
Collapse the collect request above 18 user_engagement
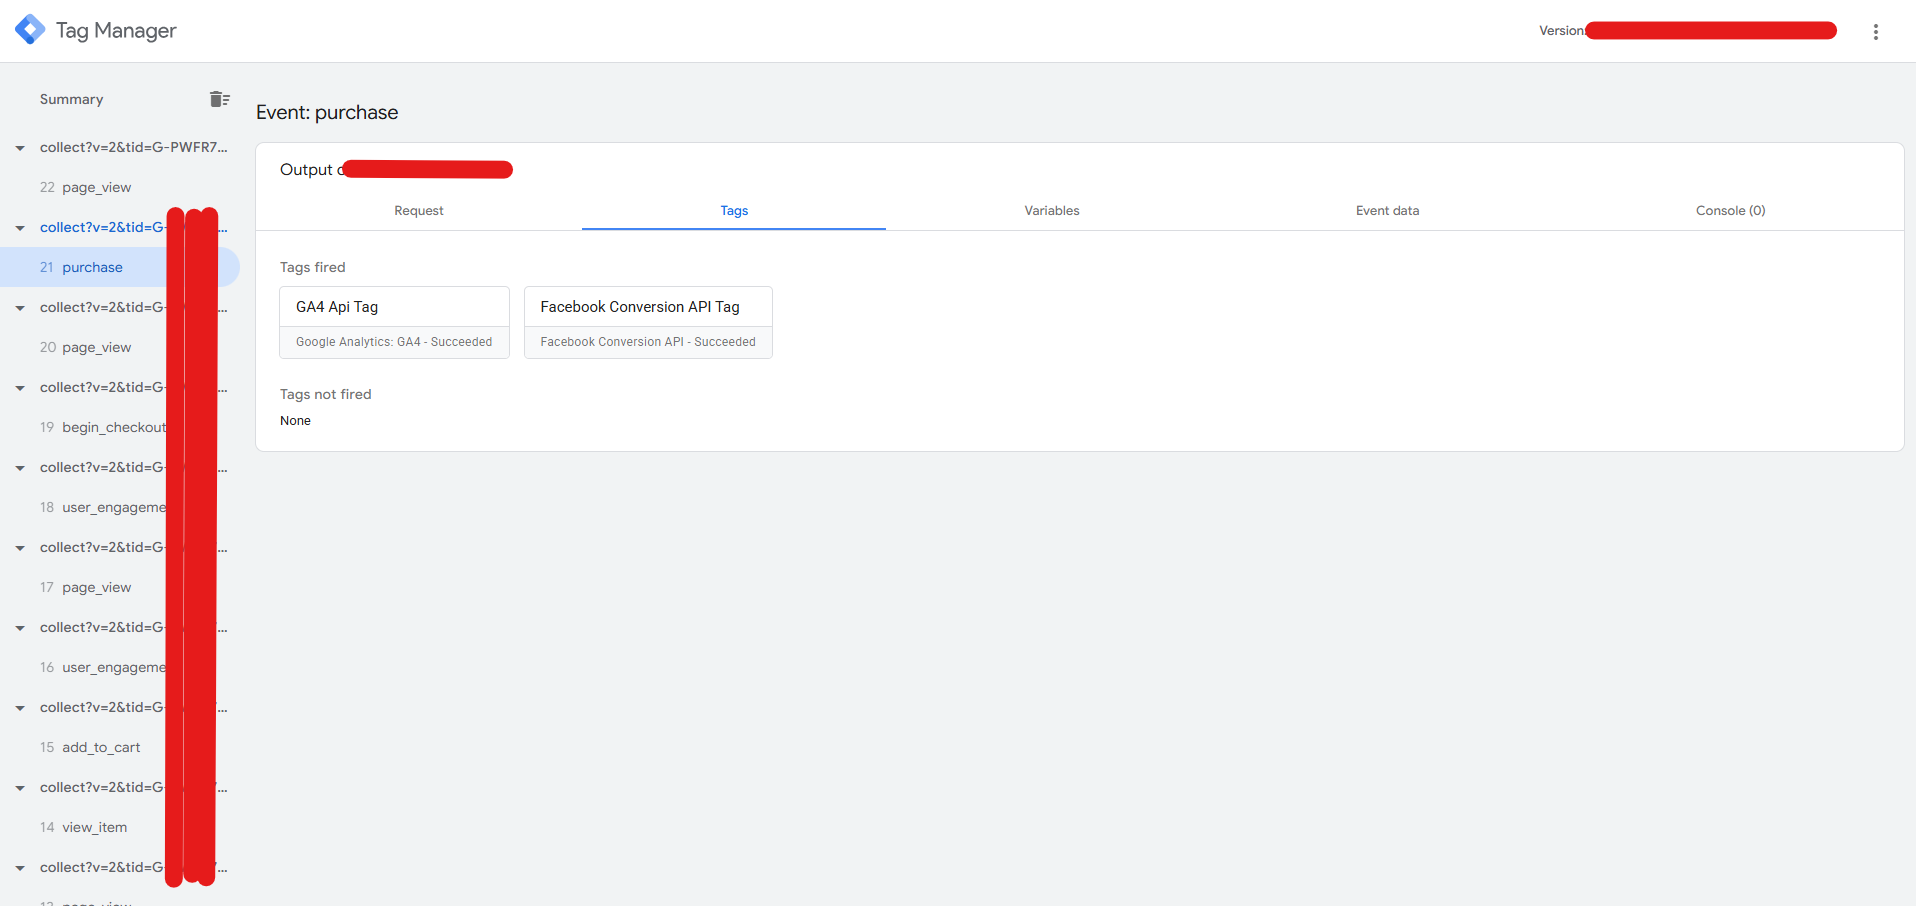20,468
